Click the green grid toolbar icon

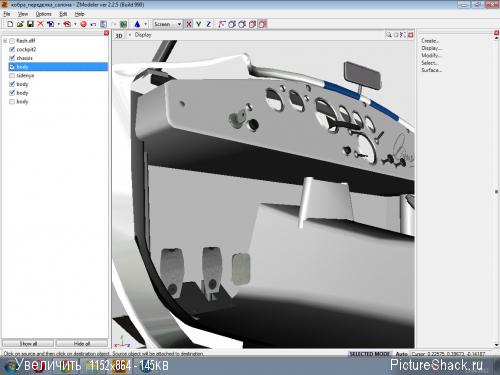coord(123,24)
